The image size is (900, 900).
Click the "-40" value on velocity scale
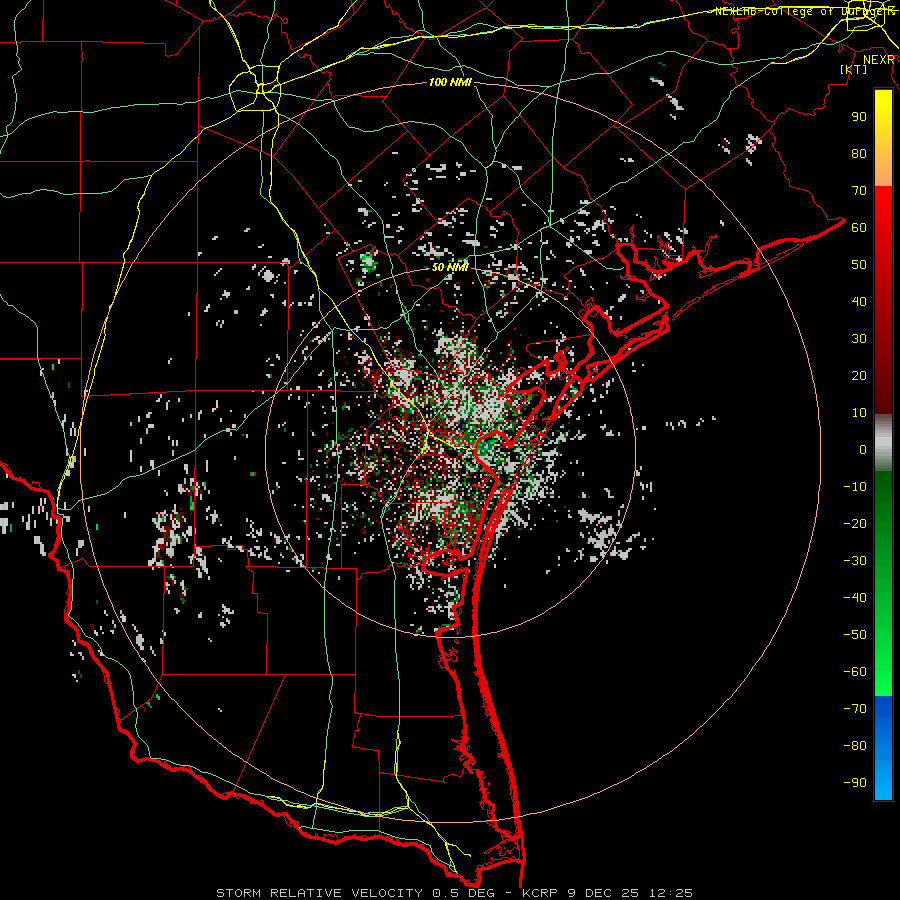(855, 598)
